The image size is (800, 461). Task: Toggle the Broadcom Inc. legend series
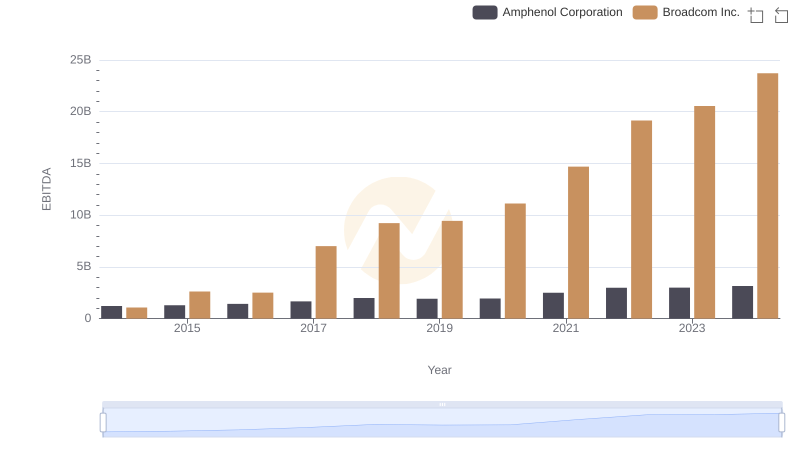(686, 12)
